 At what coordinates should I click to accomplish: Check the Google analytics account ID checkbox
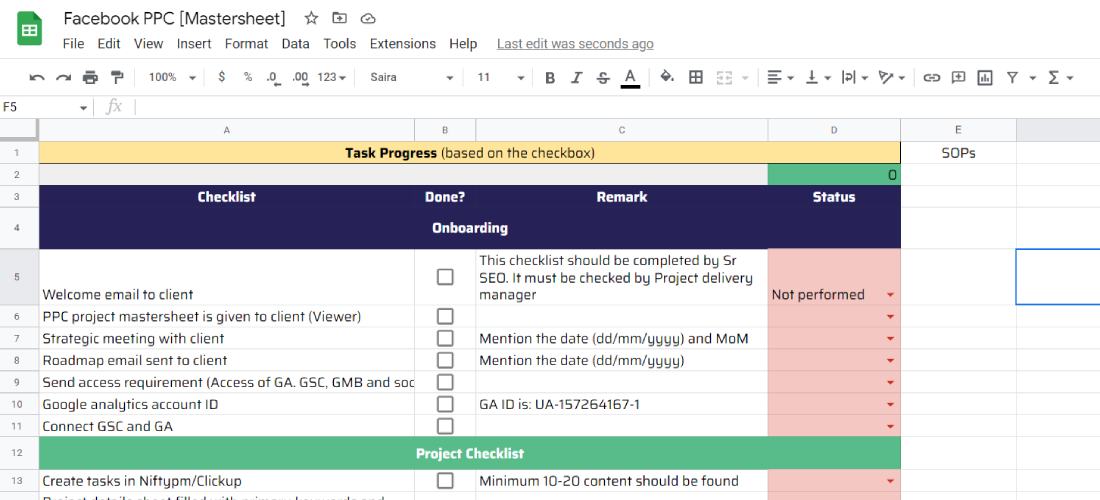pos(445,404)
